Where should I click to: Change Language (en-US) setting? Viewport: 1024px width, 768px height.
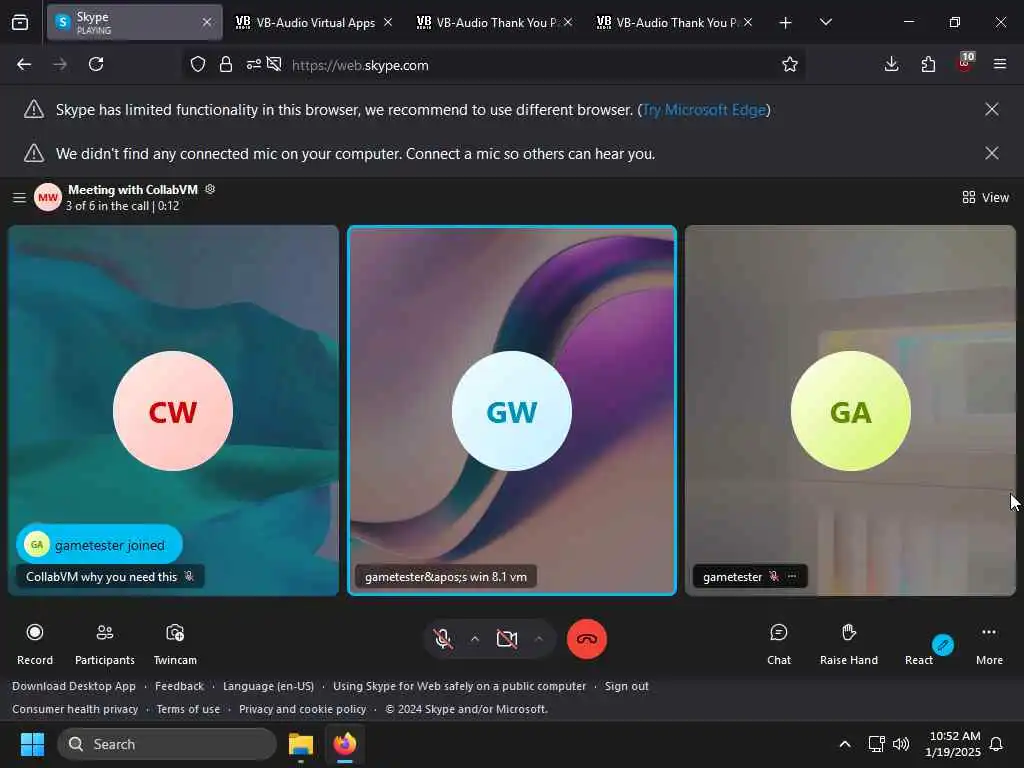point(268,686)
